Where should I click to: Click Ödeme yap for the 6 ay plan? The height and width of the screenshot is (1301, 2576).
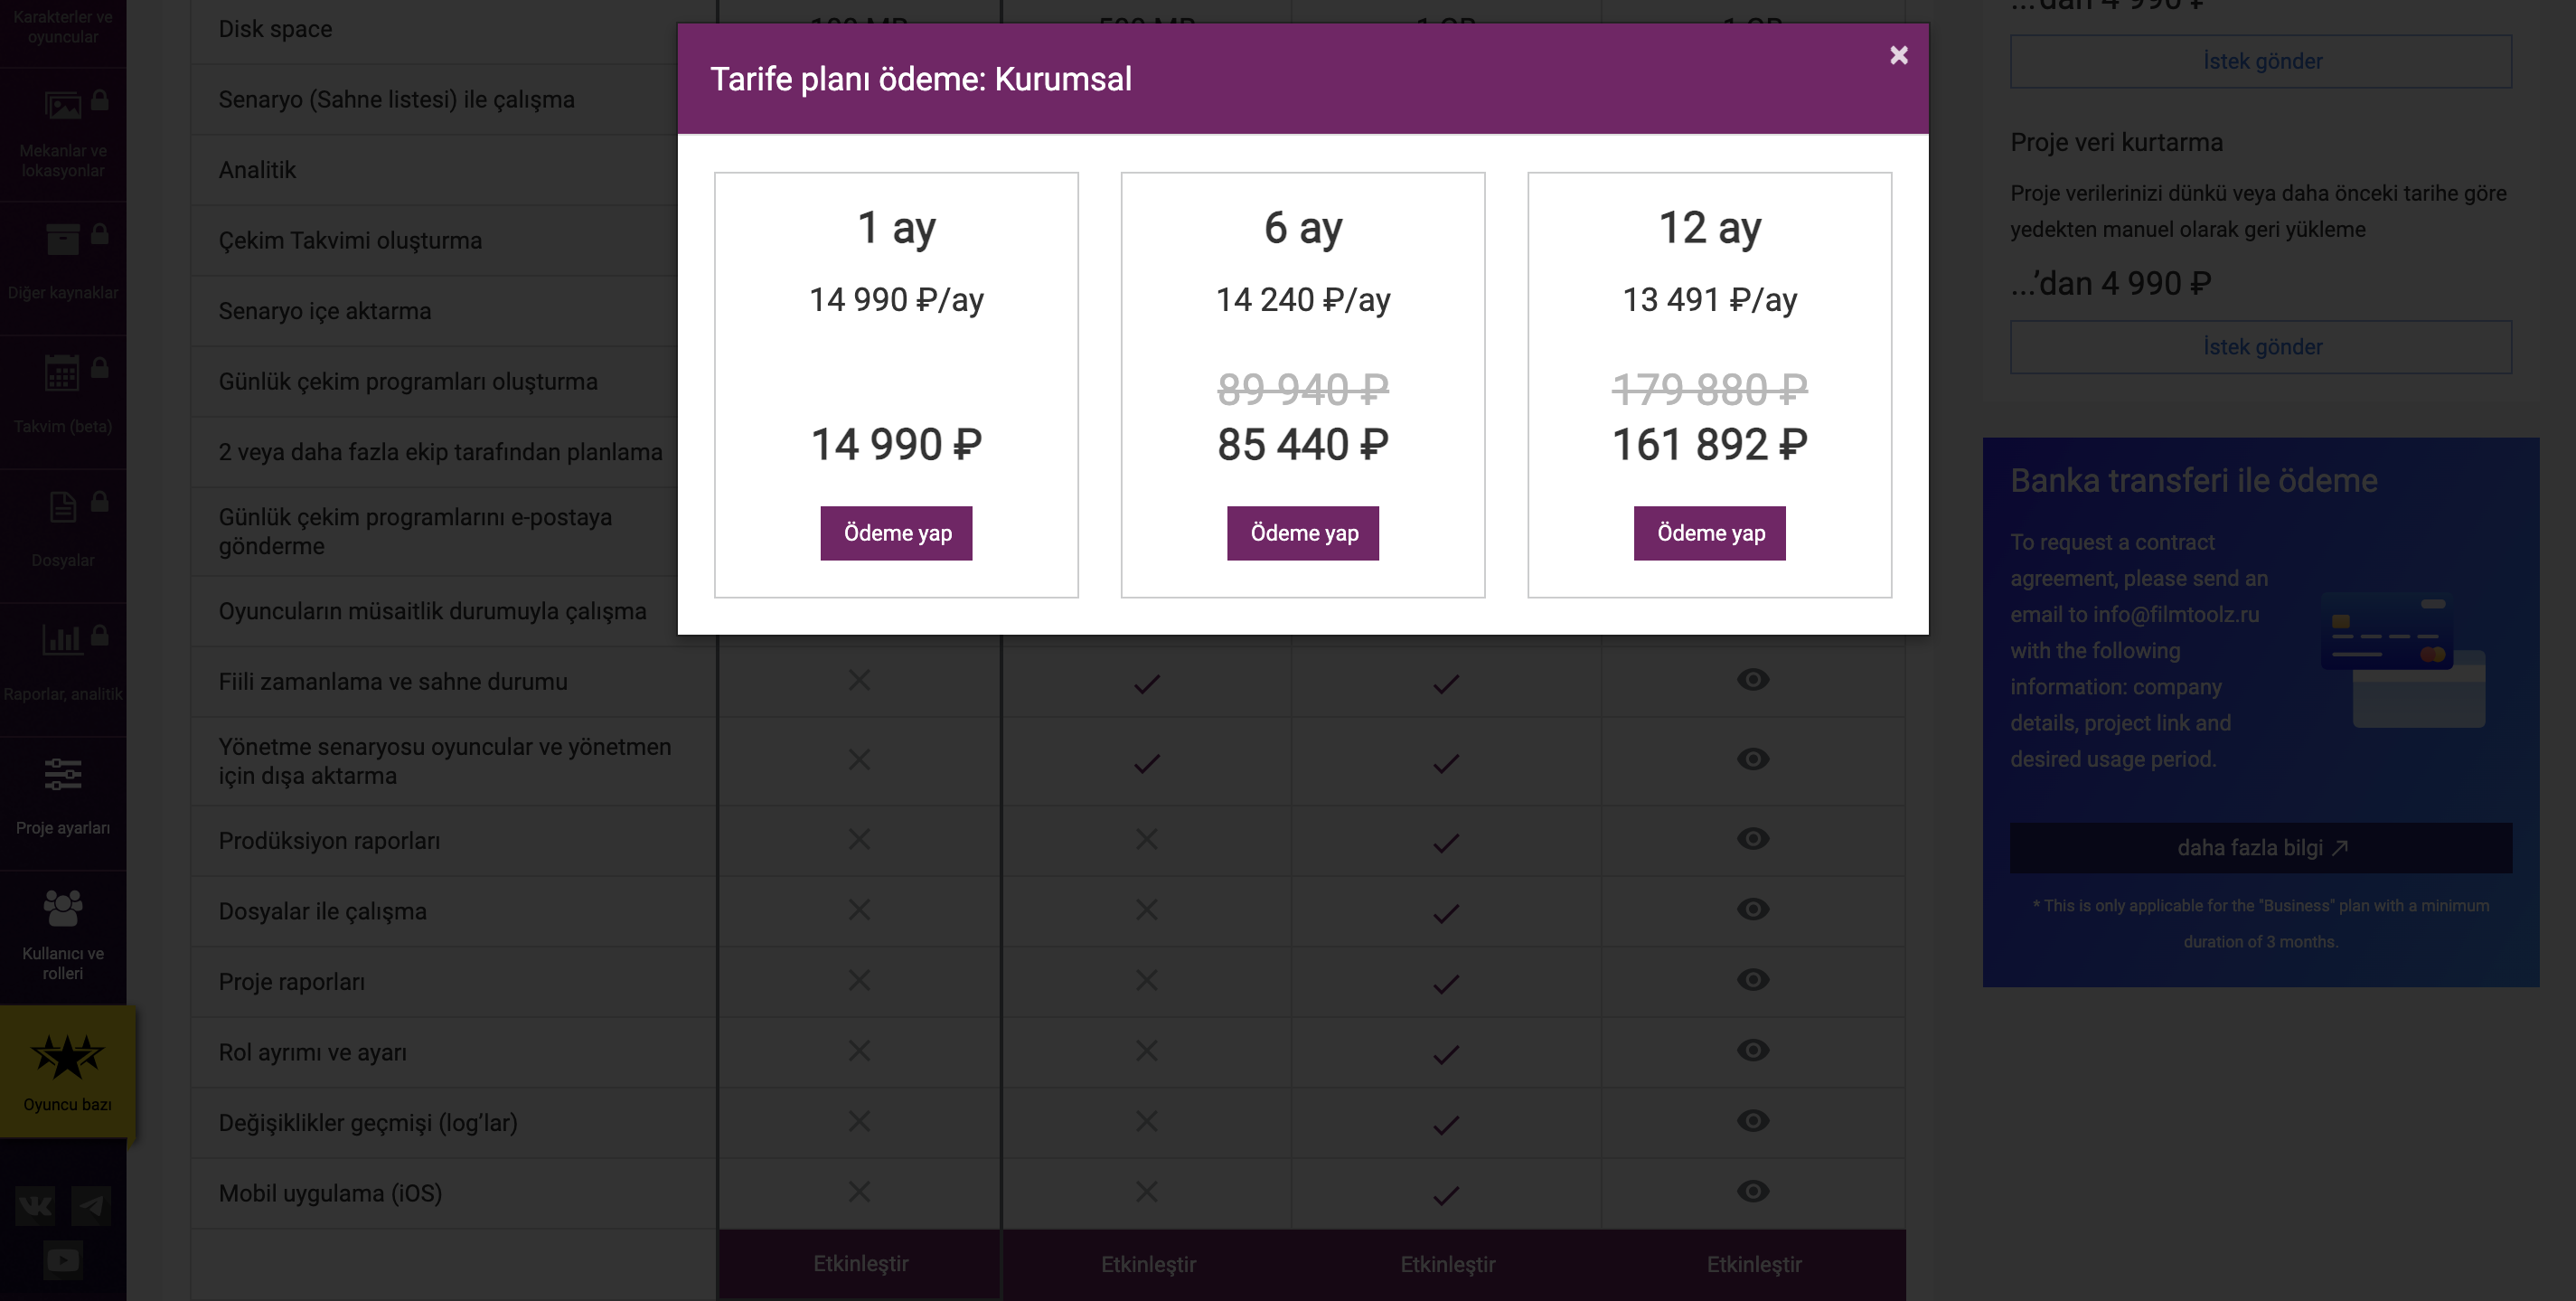[x=1303, y=533]
